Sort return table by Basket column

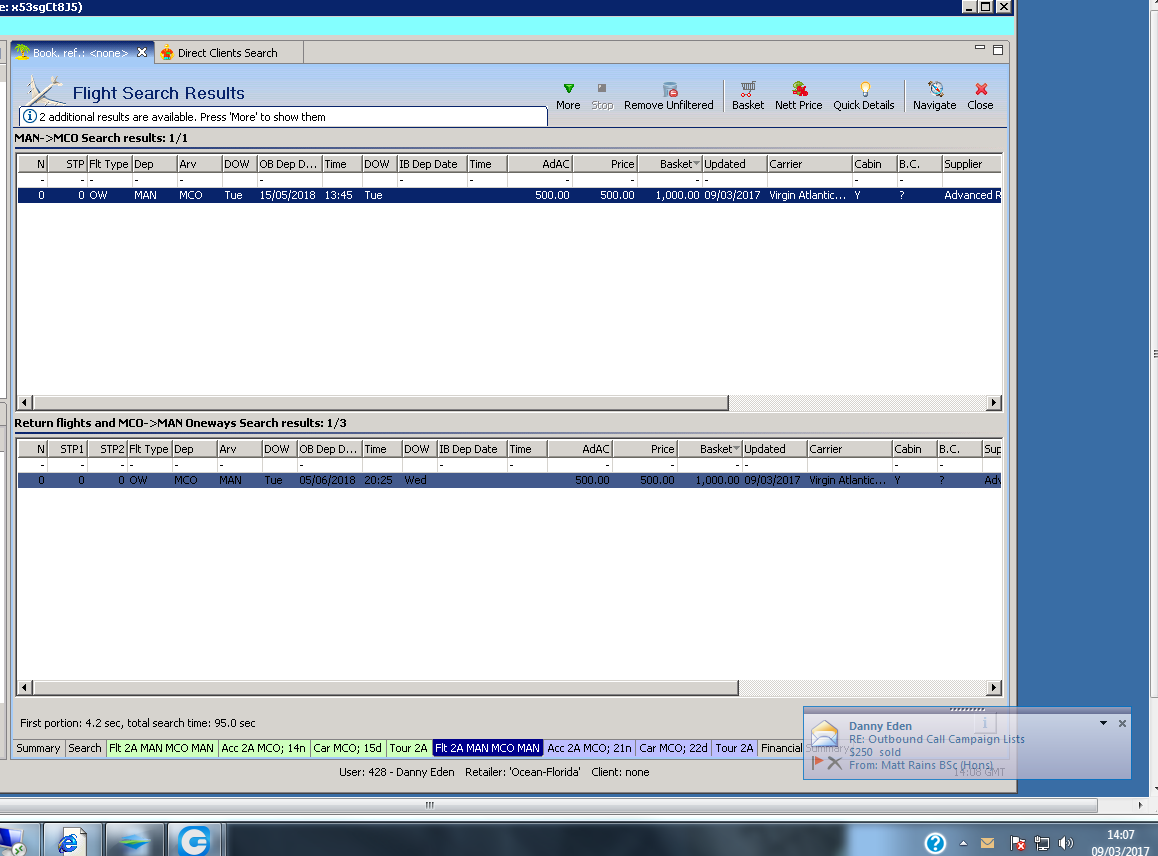click(710, 449)
